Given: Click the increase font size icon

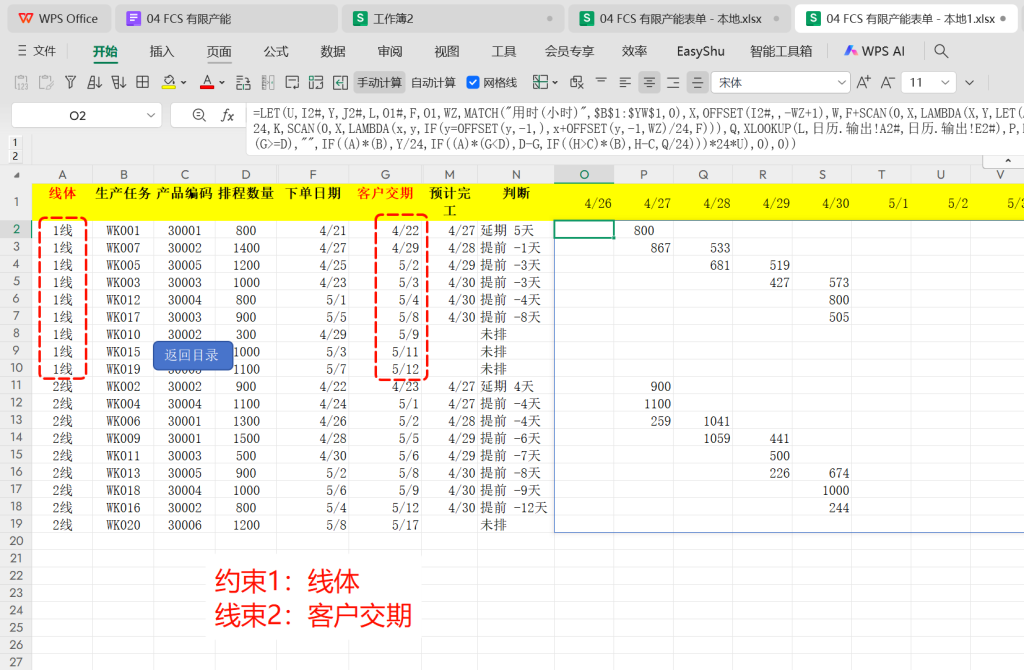Looking at the screenshot, I should click(863, 82).
